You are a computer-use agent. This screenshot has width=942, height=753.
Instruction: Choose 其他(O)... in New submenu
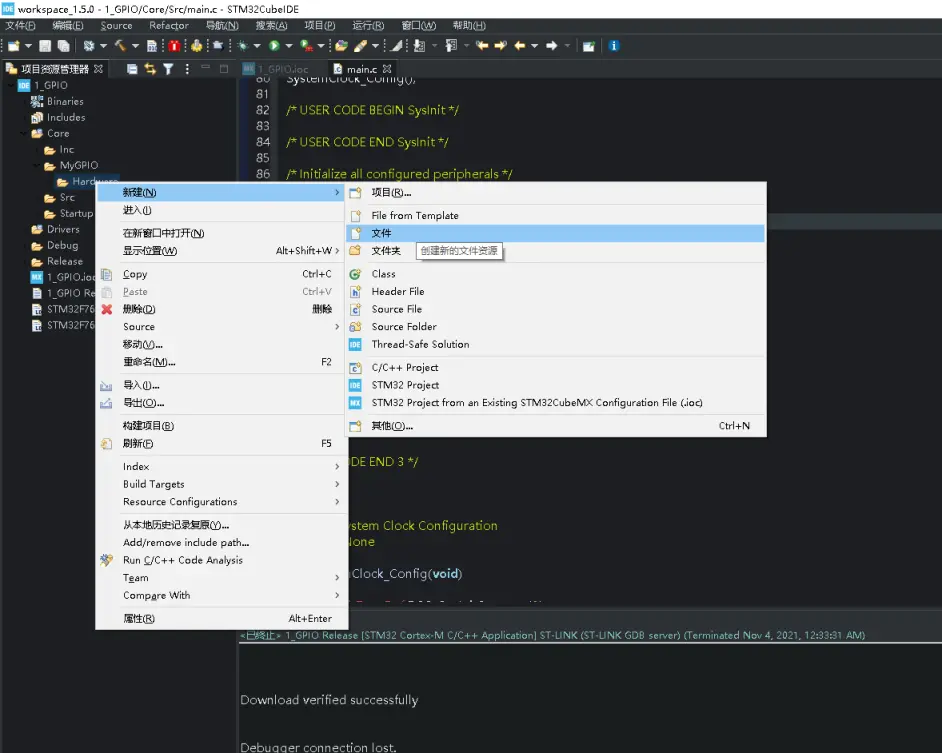(556, 425)
